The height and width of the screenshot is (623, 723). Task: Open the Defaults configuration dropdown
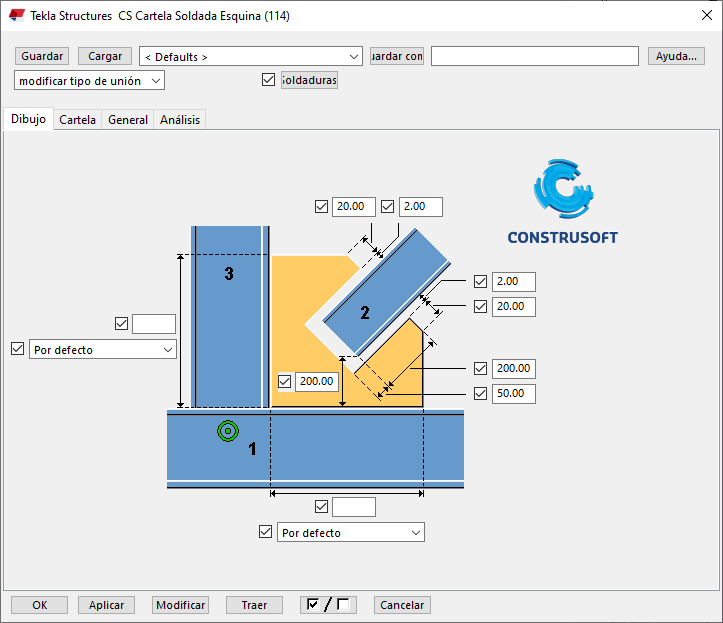[251, 56]
